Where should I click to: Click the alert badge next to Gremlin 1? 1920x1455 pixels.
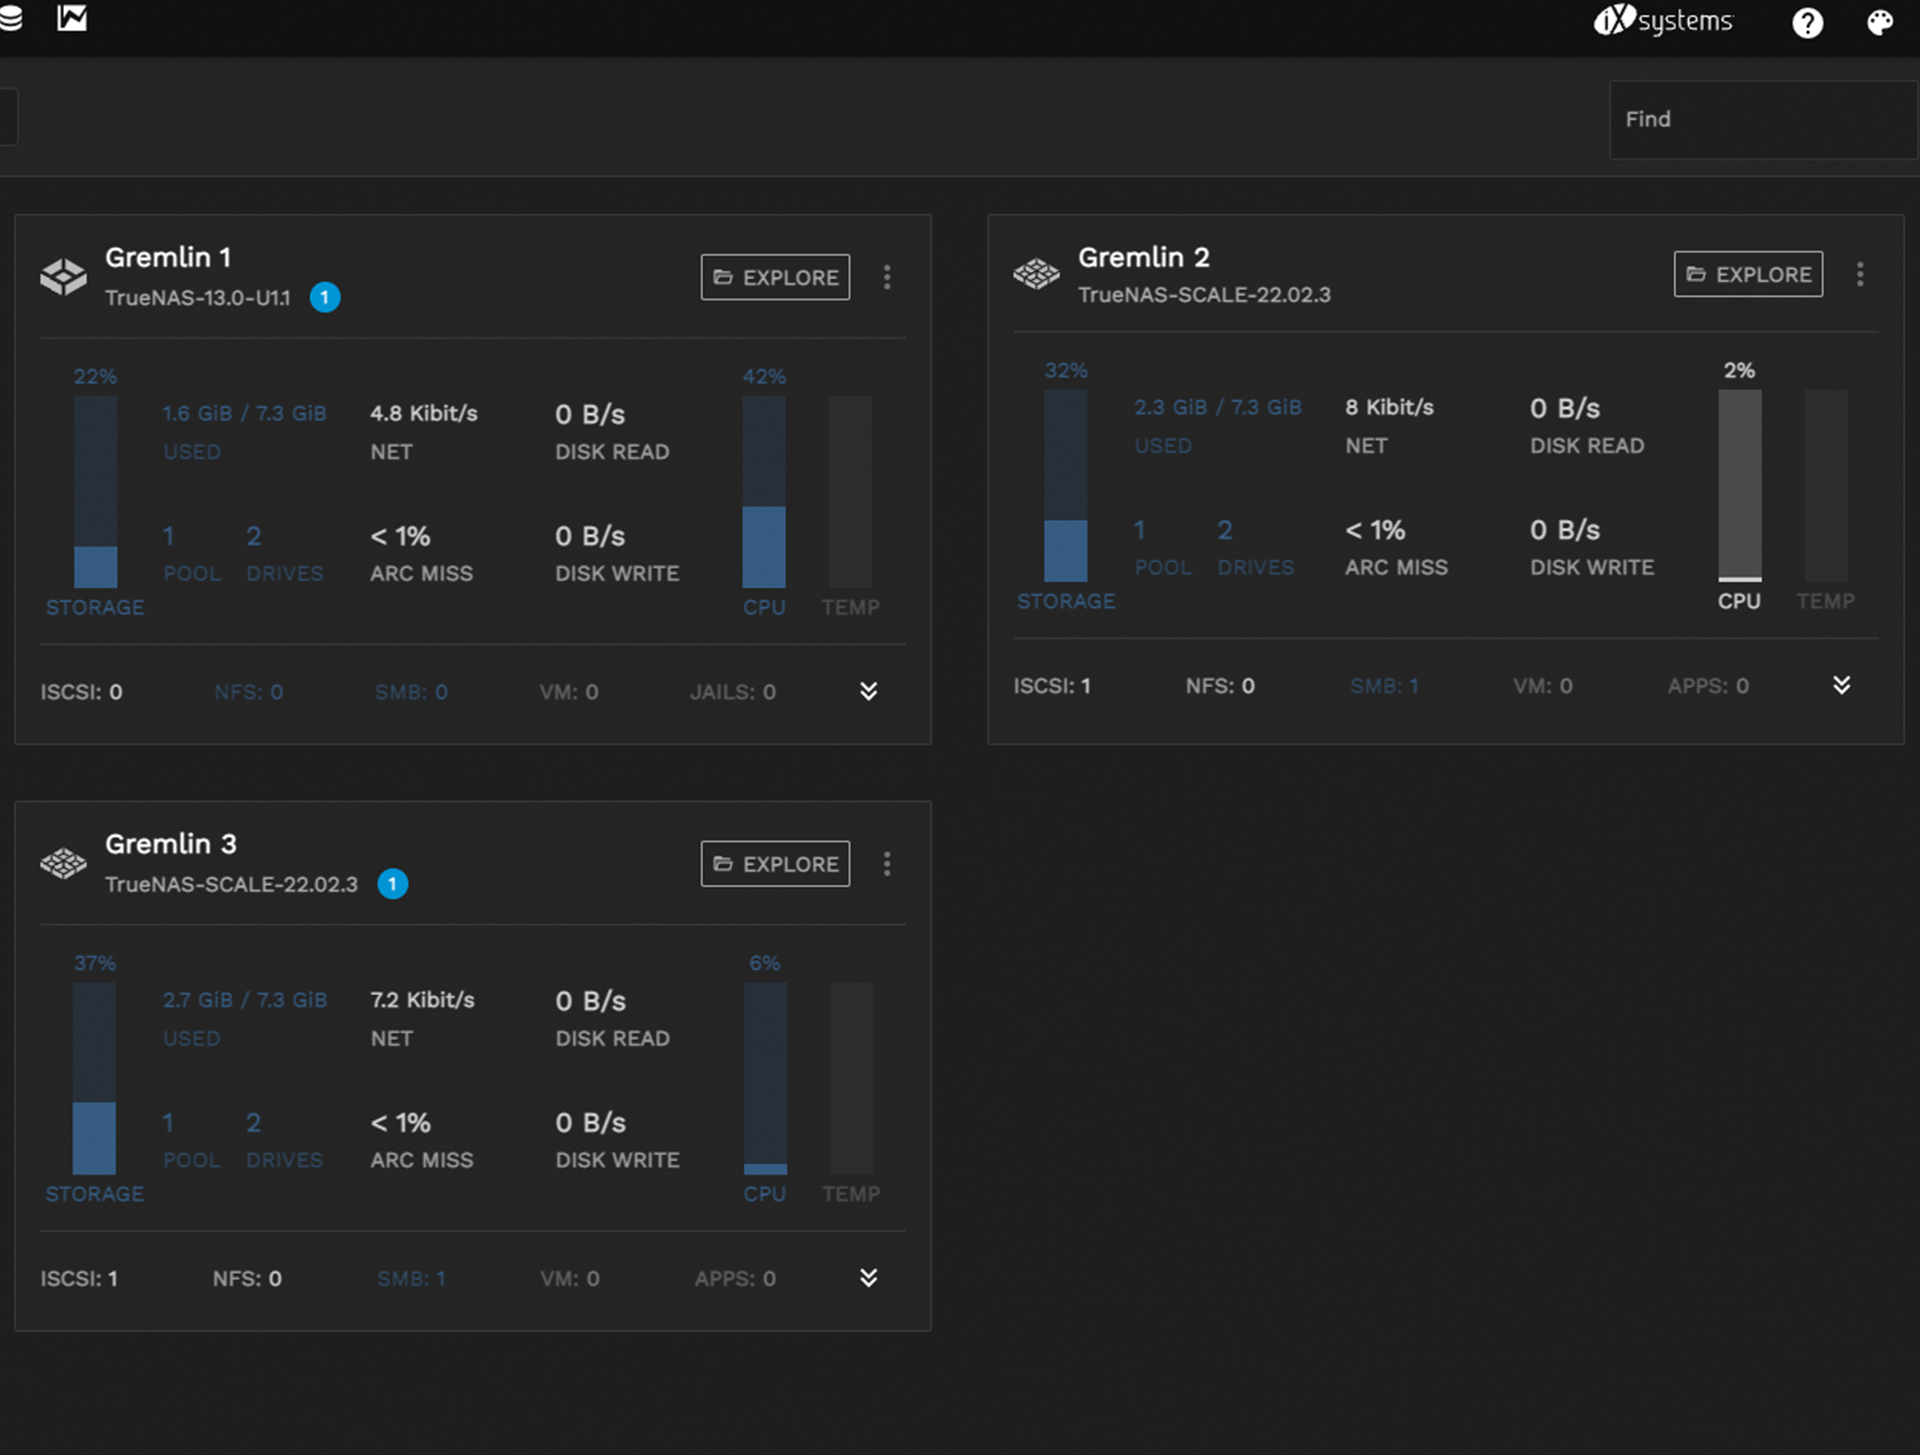coord(325,298)
